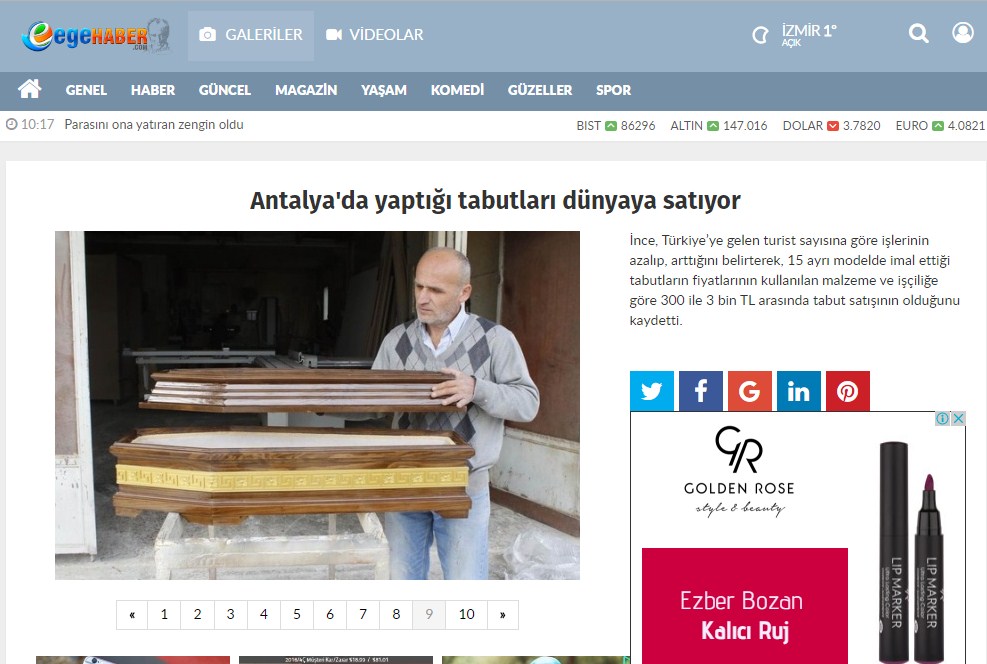Open the SPOR menu

click(614, 90)
